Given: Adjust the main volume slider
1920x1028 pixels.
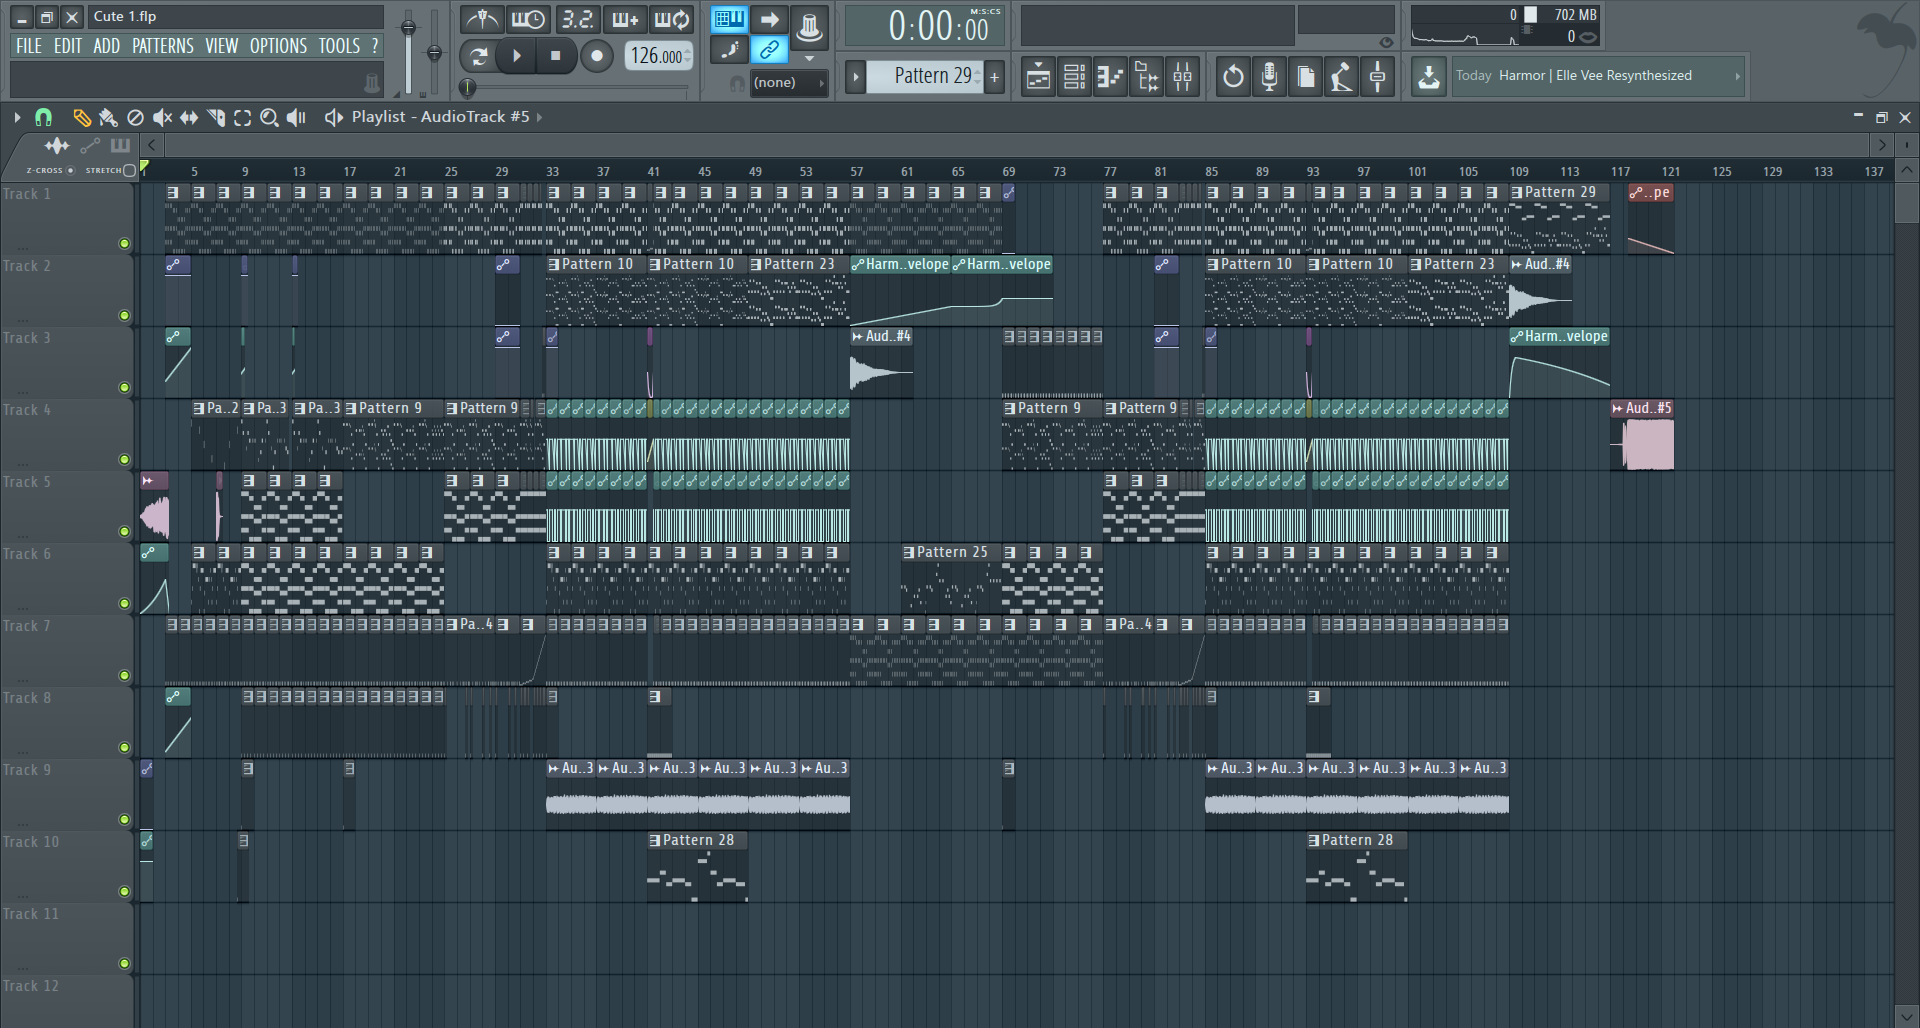Looking at the screenshot, I should (x=408, y=28).
